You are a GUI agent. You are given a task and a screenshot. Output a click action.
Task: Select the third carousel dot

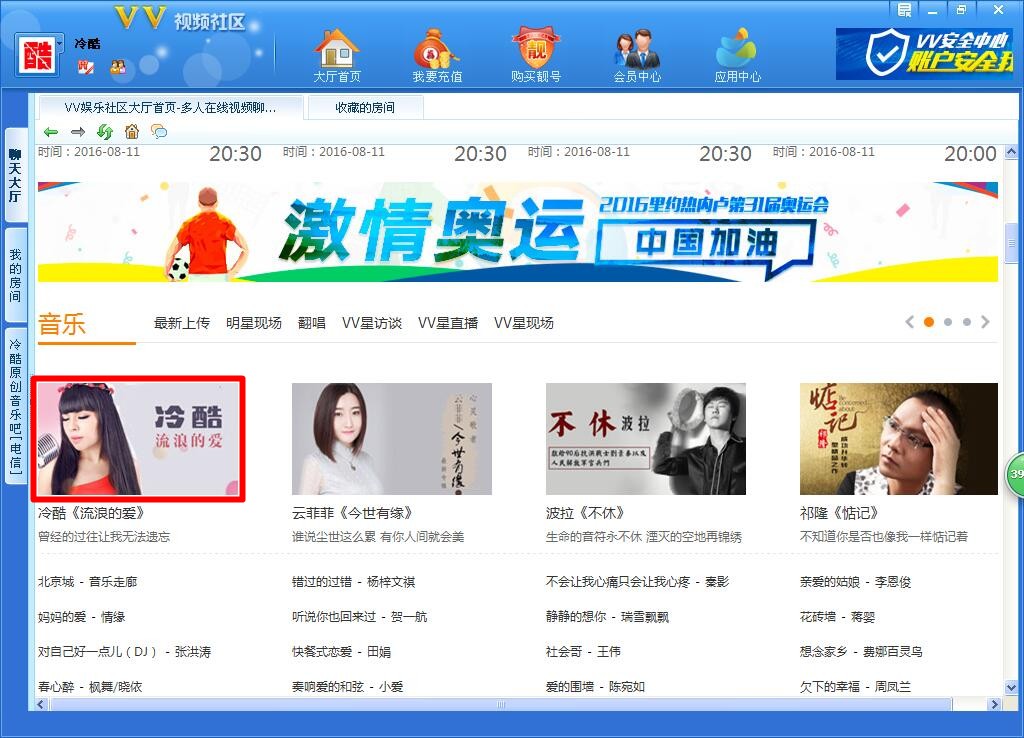coord(967,322)
